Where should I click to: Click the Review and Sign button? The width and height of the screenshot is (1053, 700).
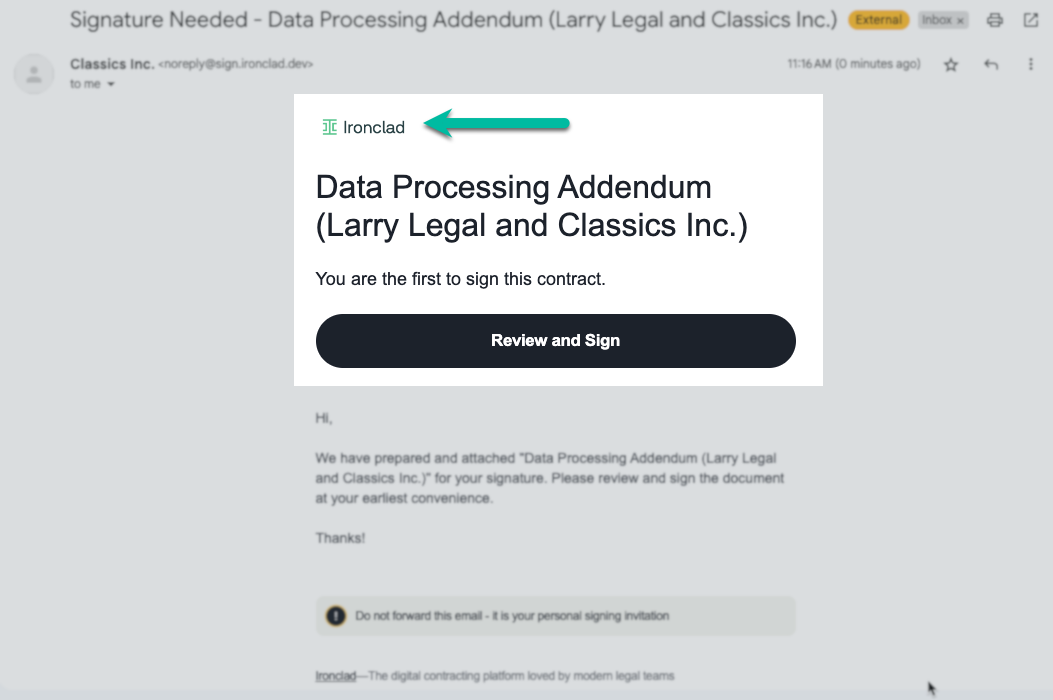[555, 341]
